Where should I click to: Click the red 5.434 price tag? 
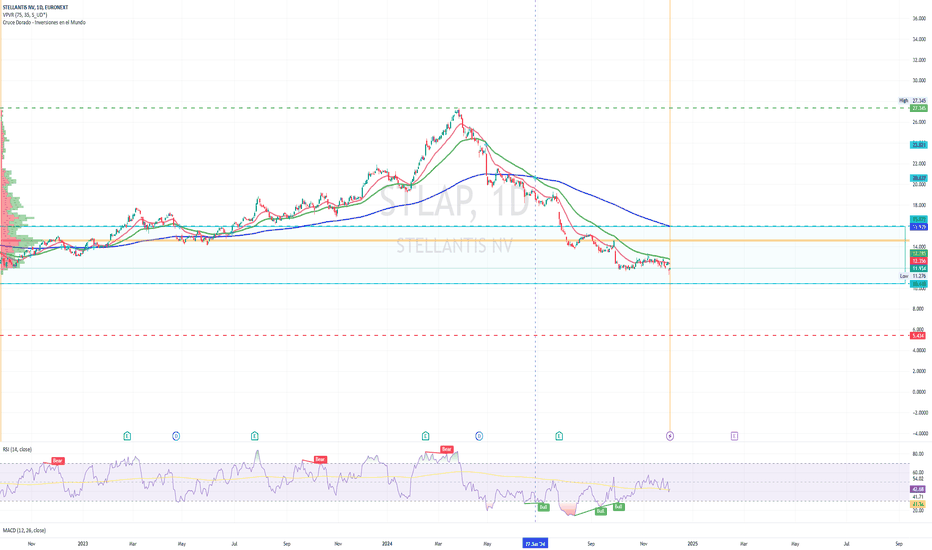919,335
